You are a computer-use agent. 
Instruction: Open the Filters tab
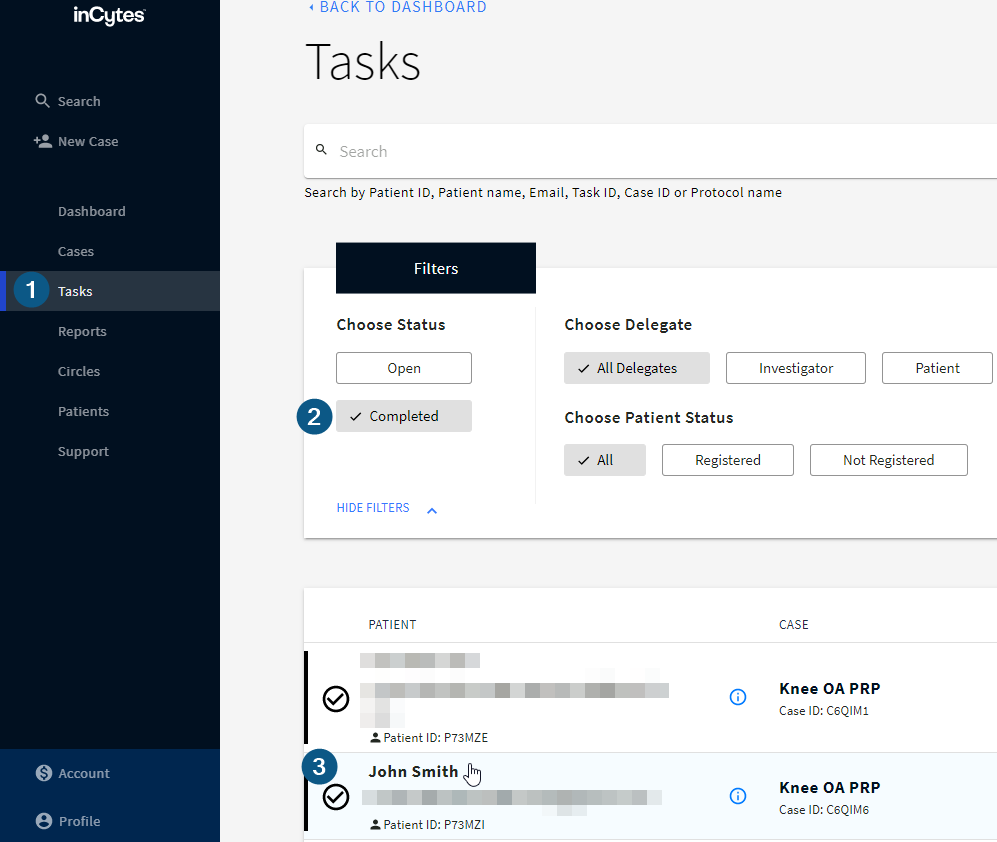(x=436, y=268)
